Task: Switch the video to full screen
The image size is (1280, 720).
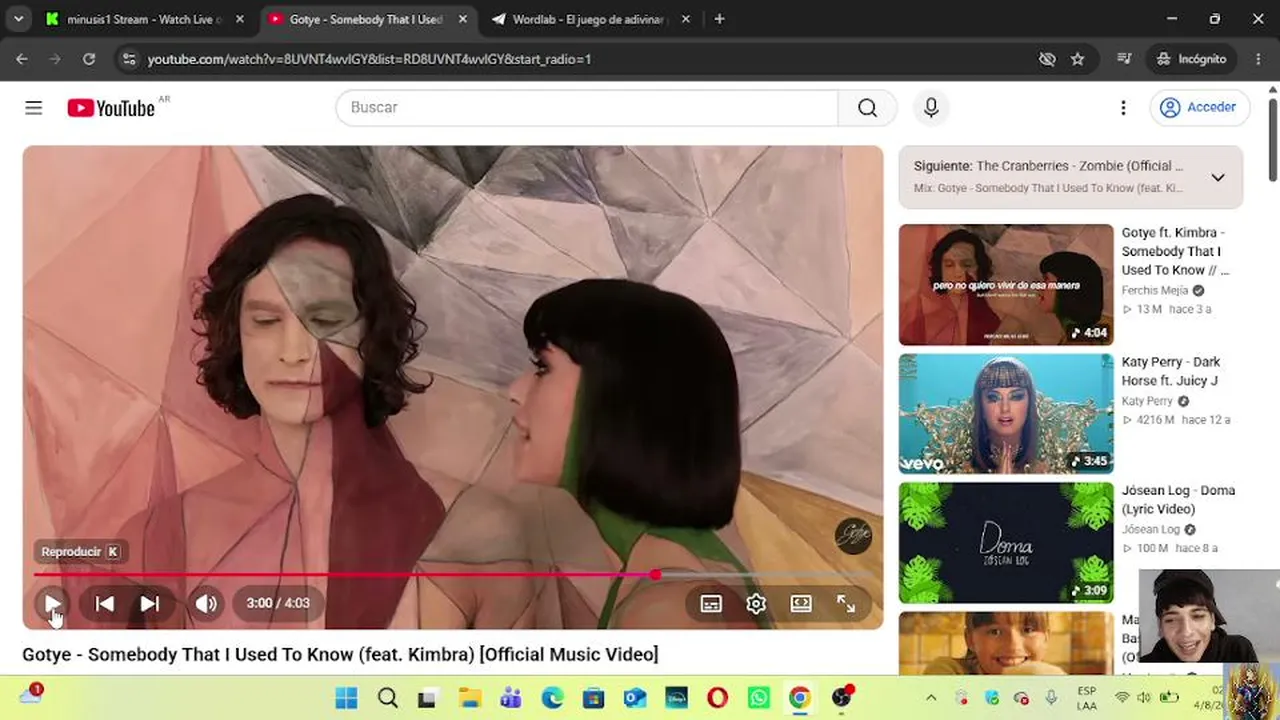Action: tap(846, 603)
